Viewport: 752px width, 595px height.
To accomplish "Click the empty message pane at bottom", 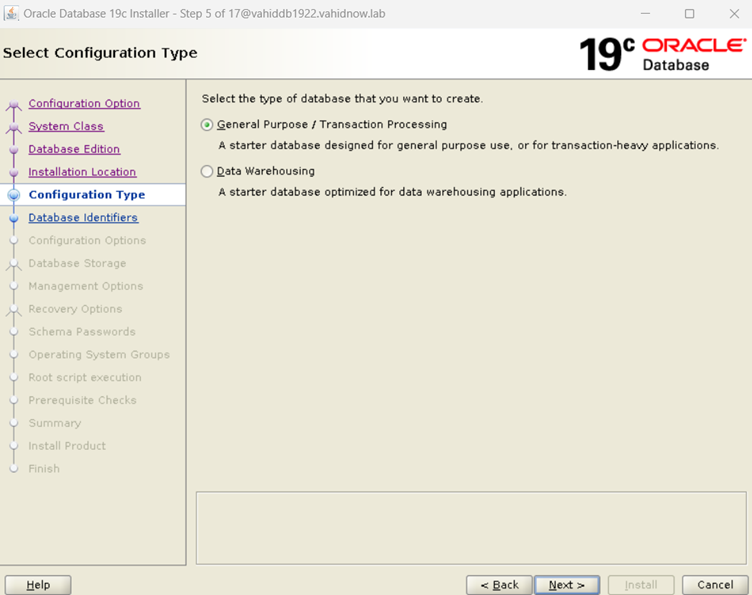I will (470, 527).
